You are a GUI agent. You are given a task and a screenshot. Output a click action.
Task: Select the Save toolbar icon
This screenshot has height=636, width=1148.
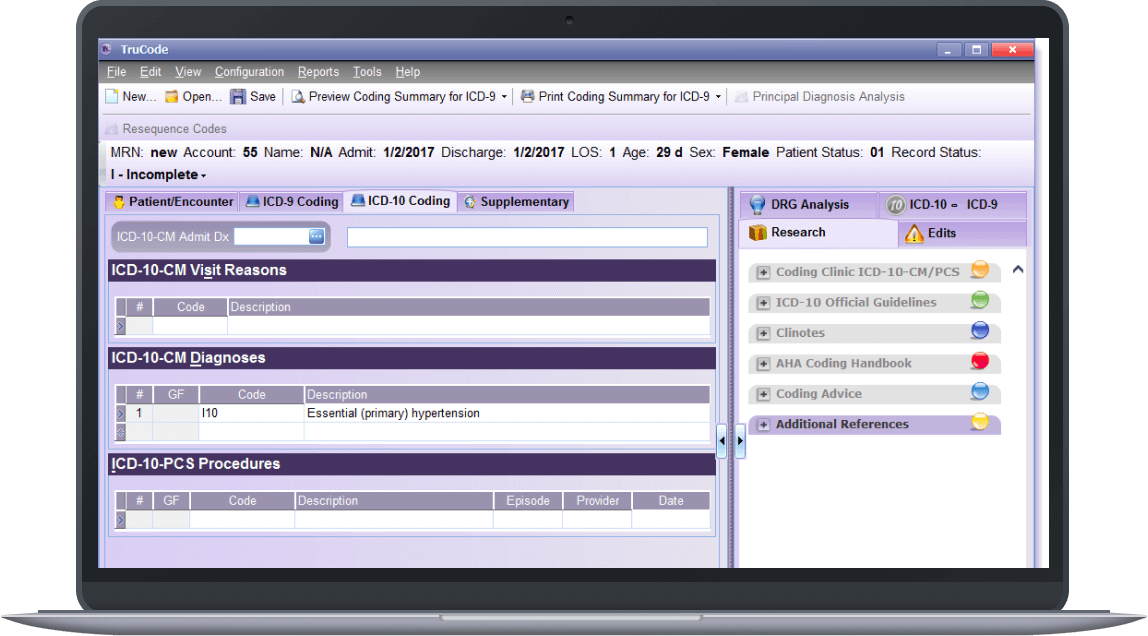pyautogui.click(x=237, y=96)
